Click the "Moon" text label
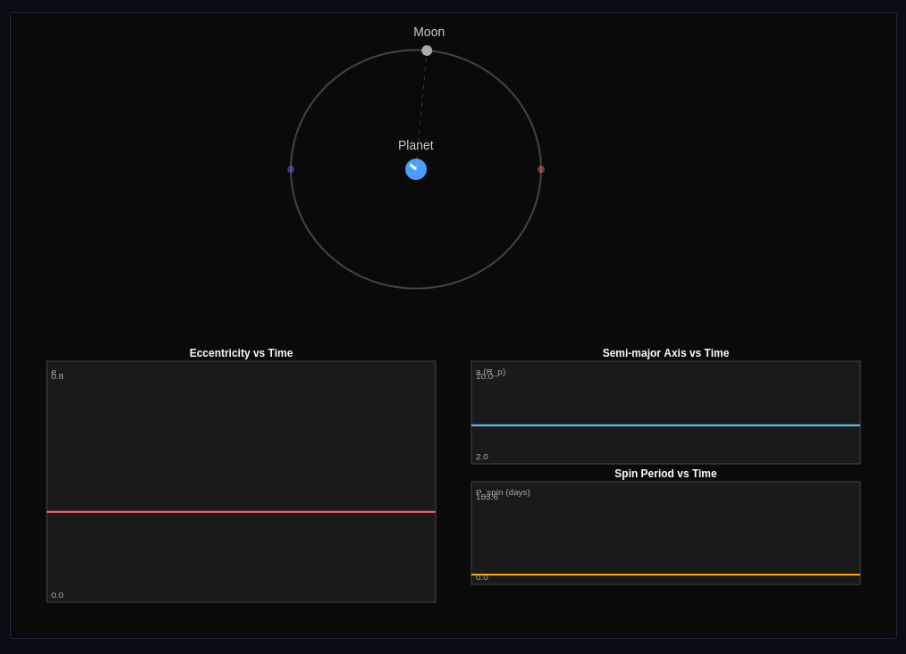 [429, 32]
